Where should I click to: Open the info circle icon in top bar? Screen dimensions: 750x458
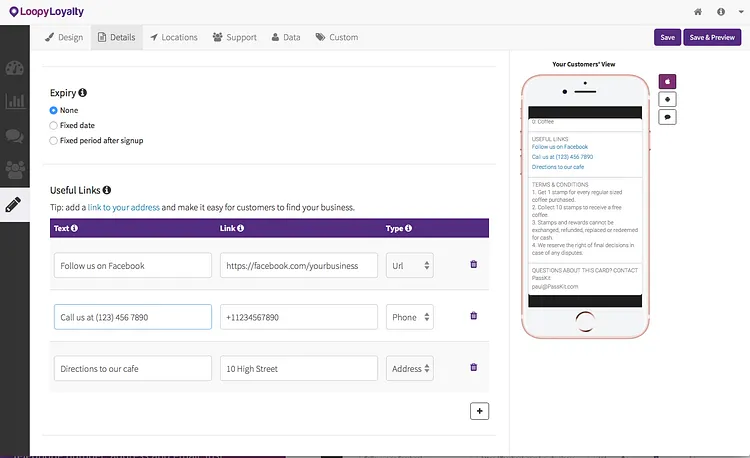721,12
